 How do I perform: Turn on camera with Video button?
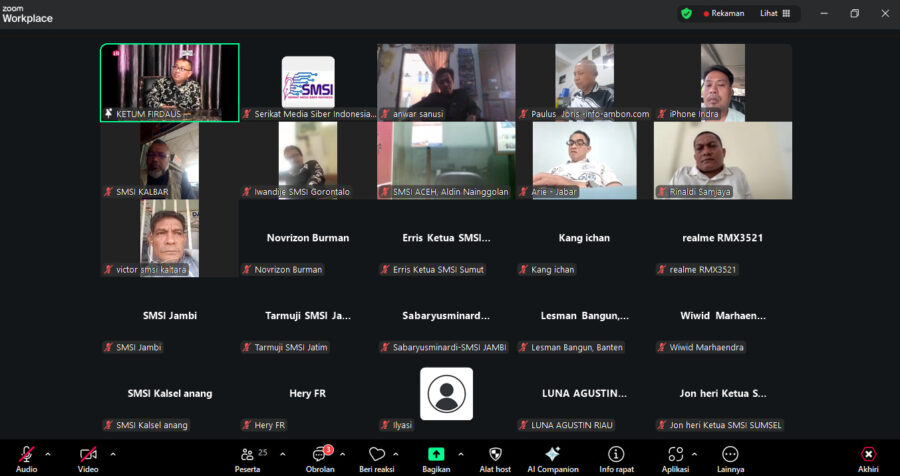pos(88,455)
